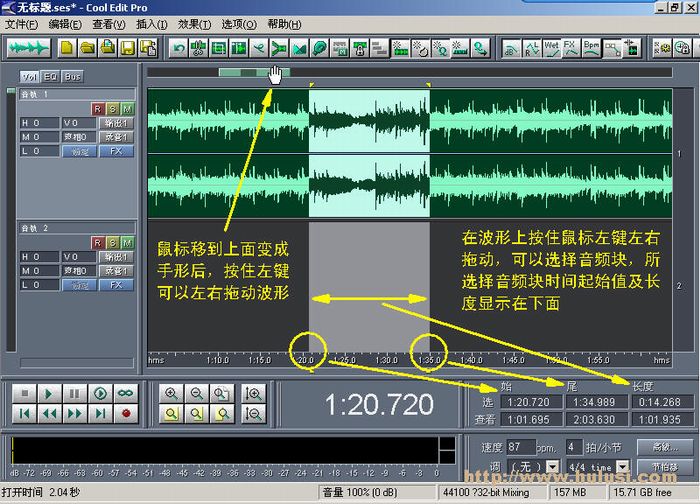Toggle mute M on track 1
This screenshot has width=700, height=504.
(127, 109)
